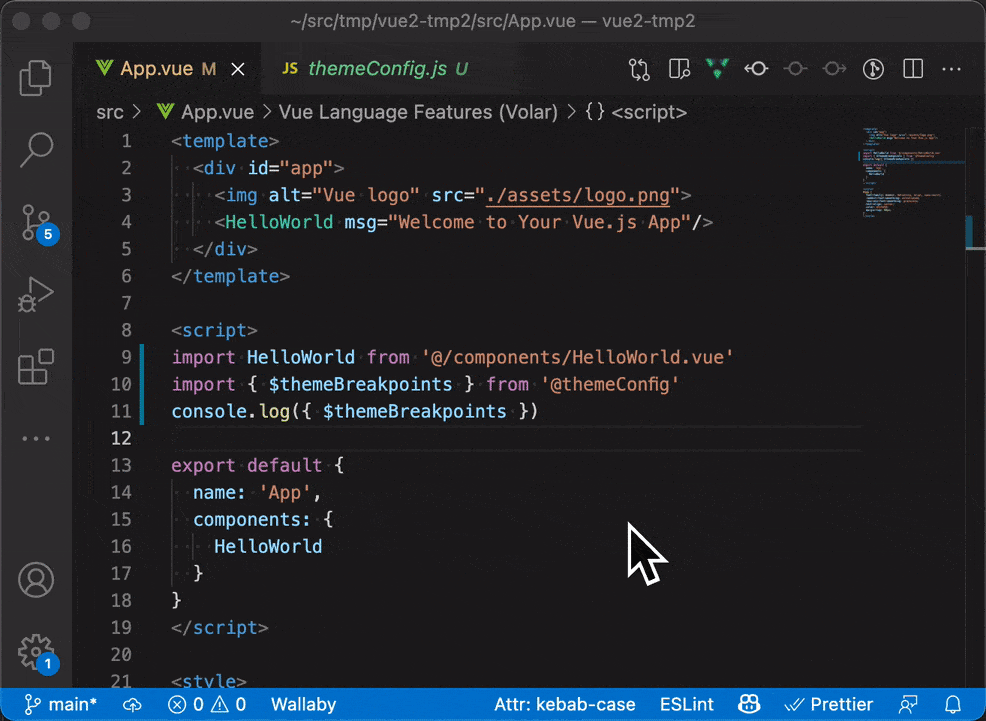
Task: Open More Actions ellipsis in editor toolbar
Action: coord(951,69)
